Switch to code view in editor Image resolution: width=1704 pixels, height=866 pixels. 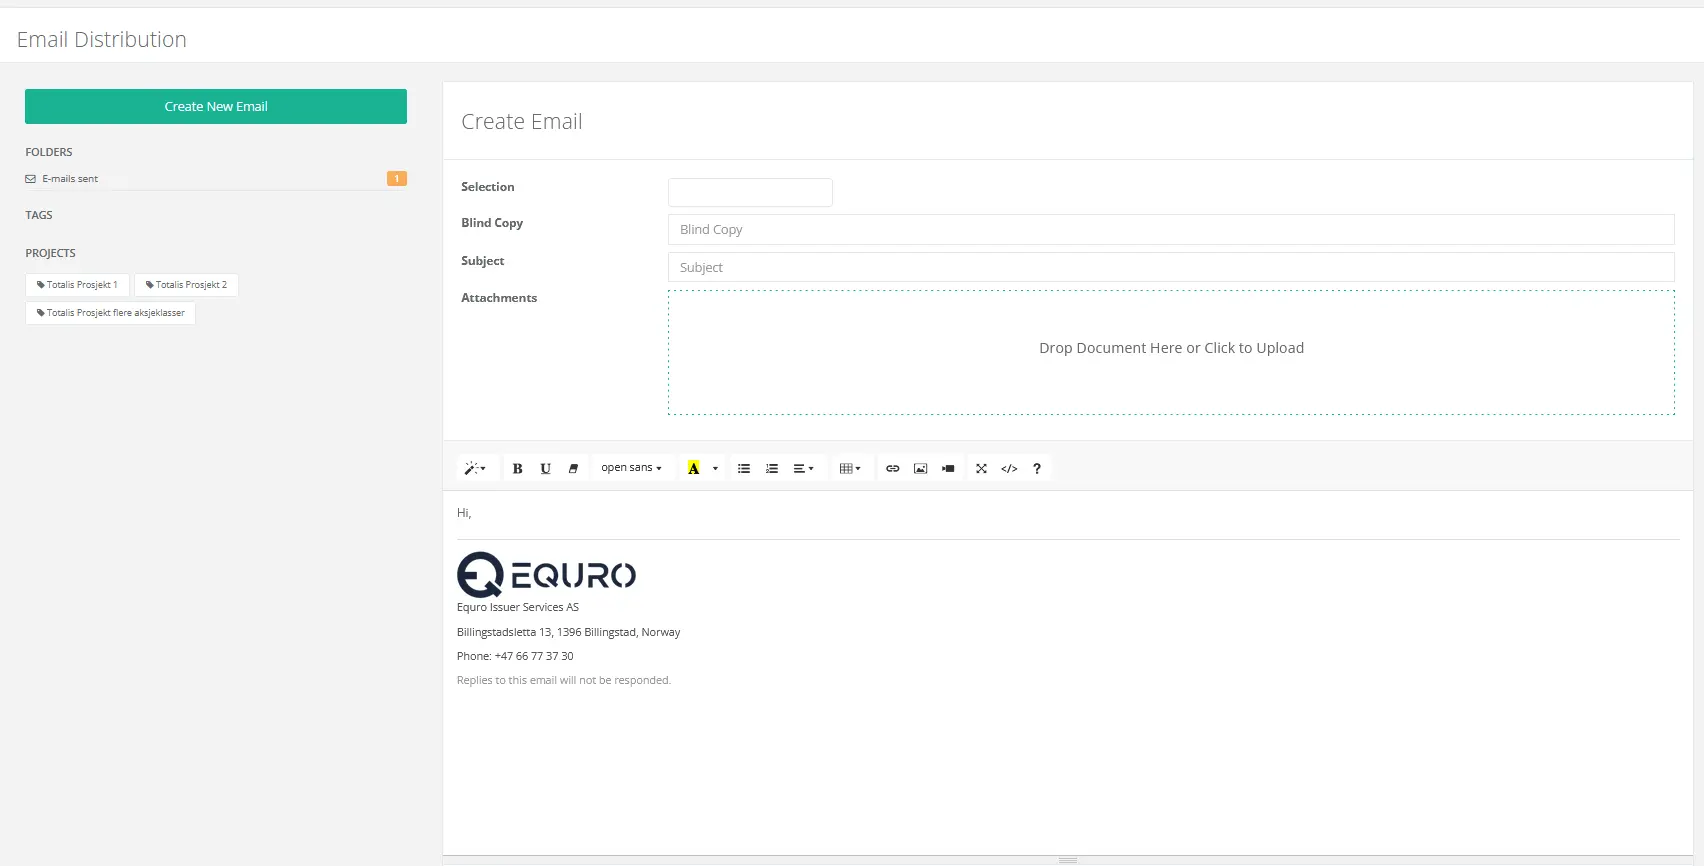1009,468
